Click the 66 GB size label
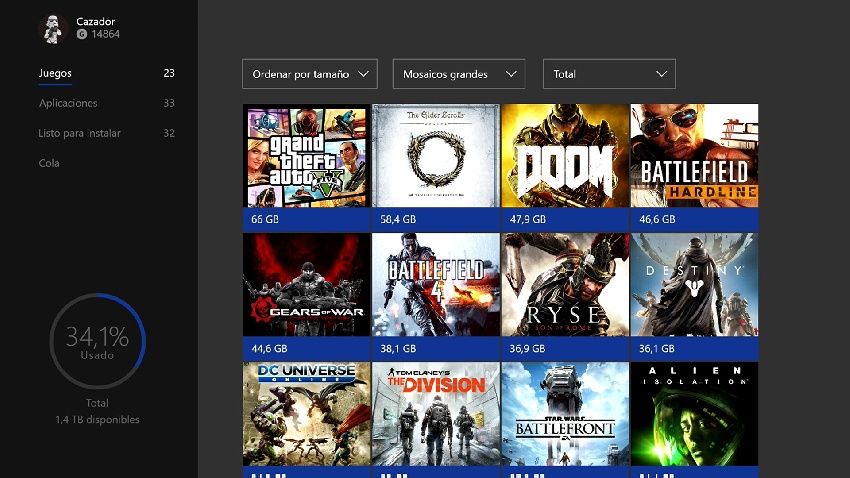 click(265, 219)
